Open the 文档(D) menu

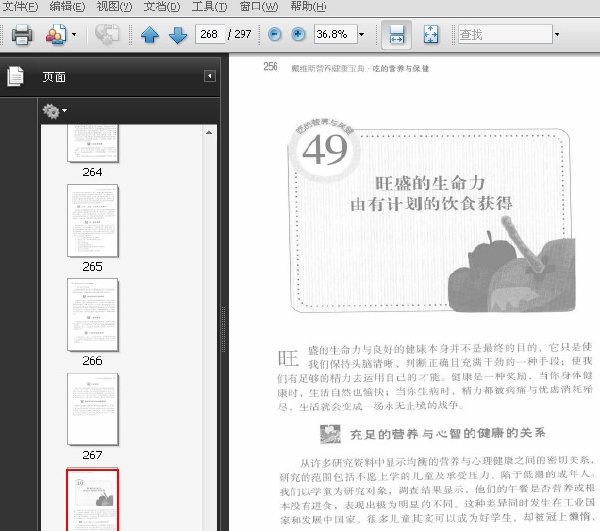coord(162,7)
